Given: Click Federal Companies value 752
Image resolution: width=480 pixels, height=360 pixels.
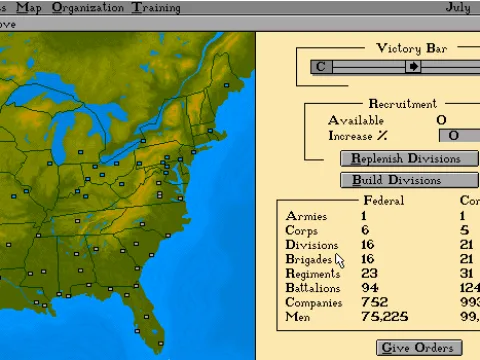Looking at the screenshot, I should (375, 302).
